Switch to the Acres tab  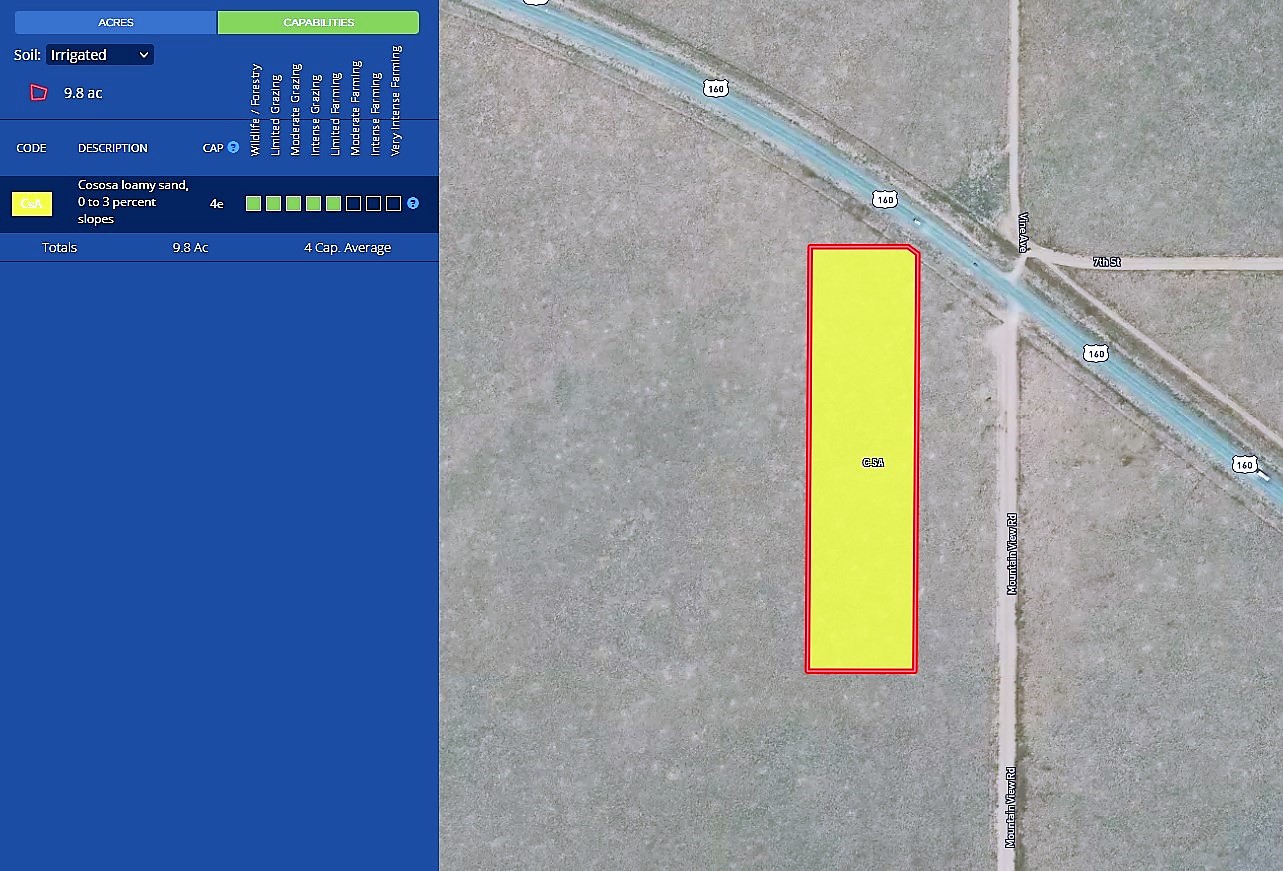[116, 22]
